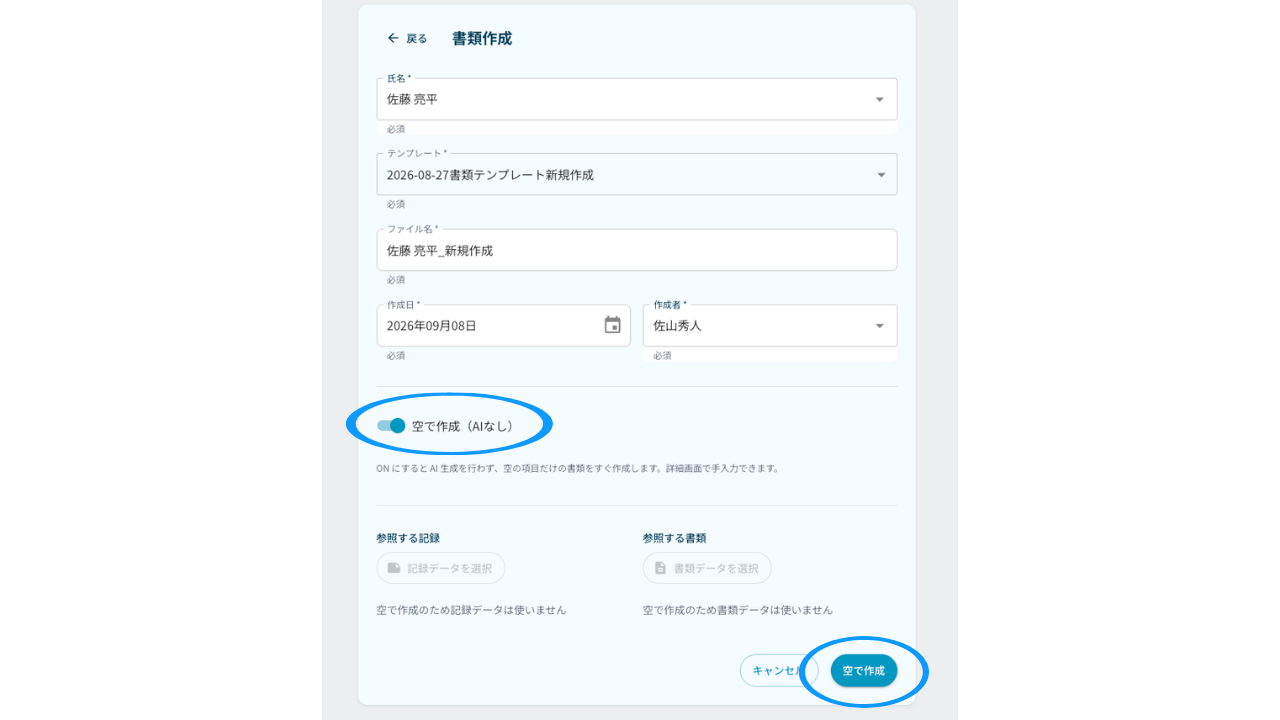The image size is (1280, 720).
Task: Open the テンプレート dropdown arrow
Action: [x=881, y=175]
